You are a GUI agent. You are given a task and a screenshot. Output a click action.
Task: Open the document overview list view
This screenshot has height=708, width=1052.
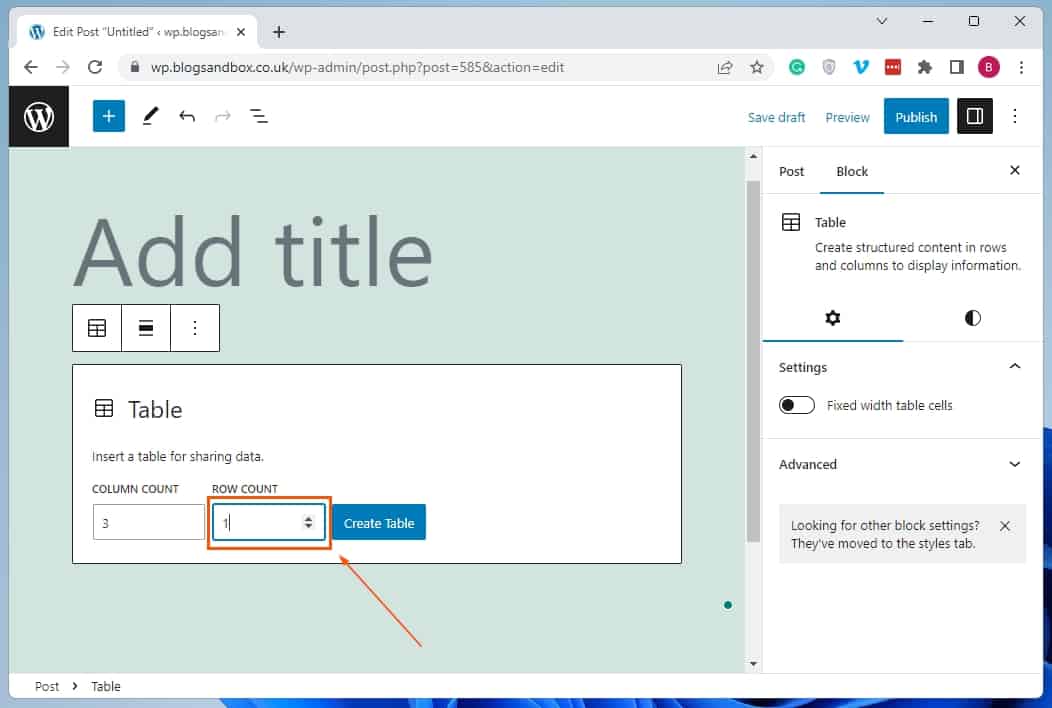(259, 116)
